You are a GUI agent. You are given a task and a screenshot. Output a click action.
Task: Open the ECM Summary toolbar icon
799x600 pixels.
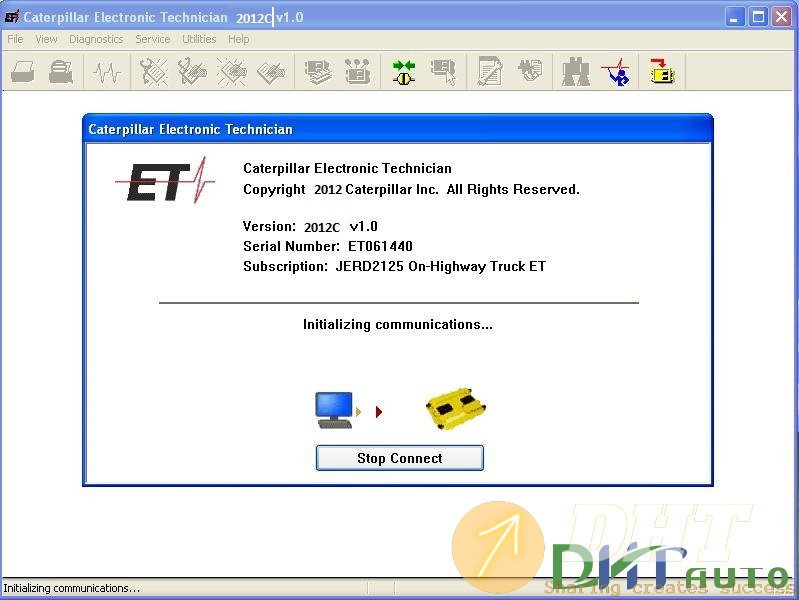318,72
